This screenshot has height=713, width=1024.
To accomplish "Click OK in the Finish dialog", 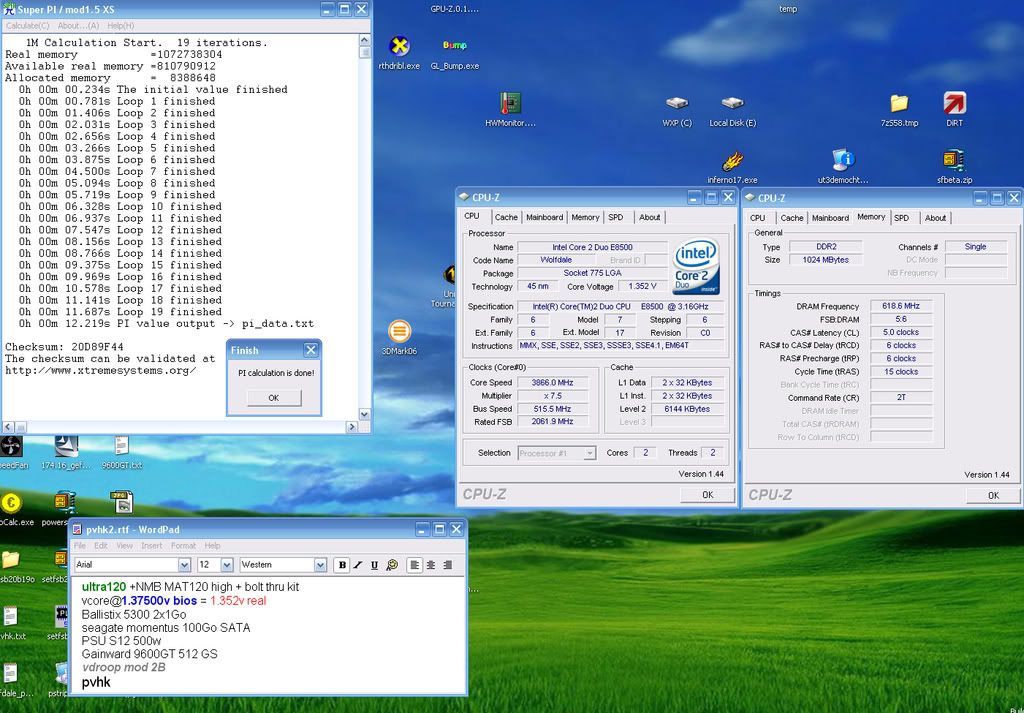I will click(273, 398).
